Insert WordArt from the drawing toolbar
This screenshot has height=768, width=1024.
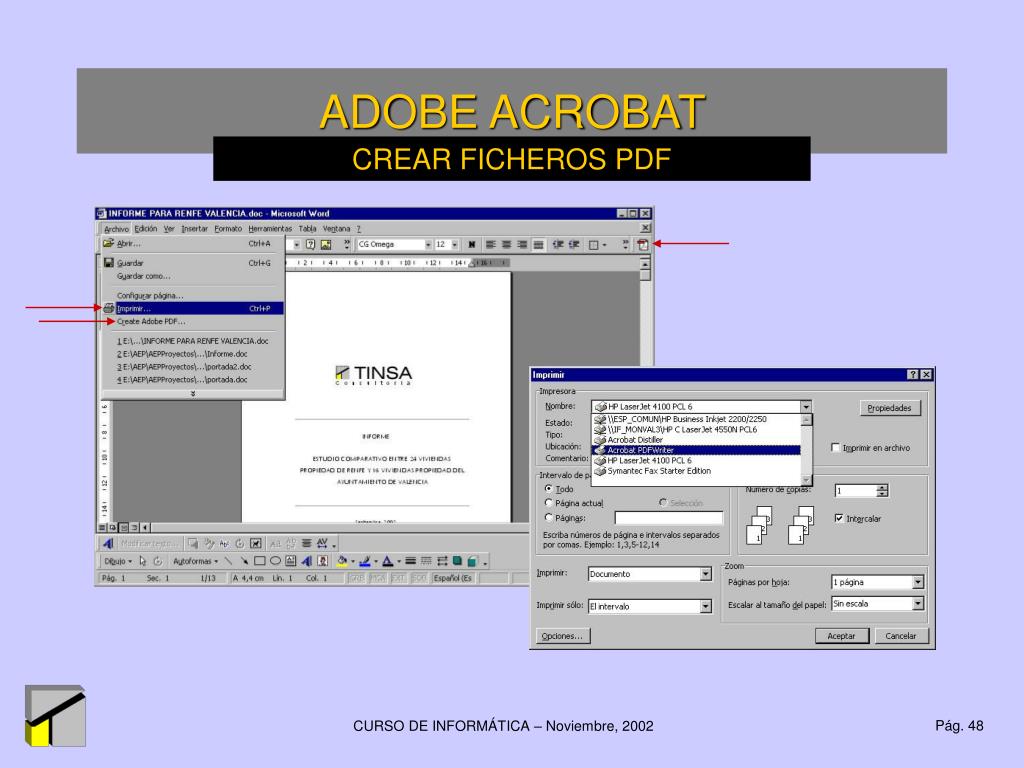coord(306,561)
